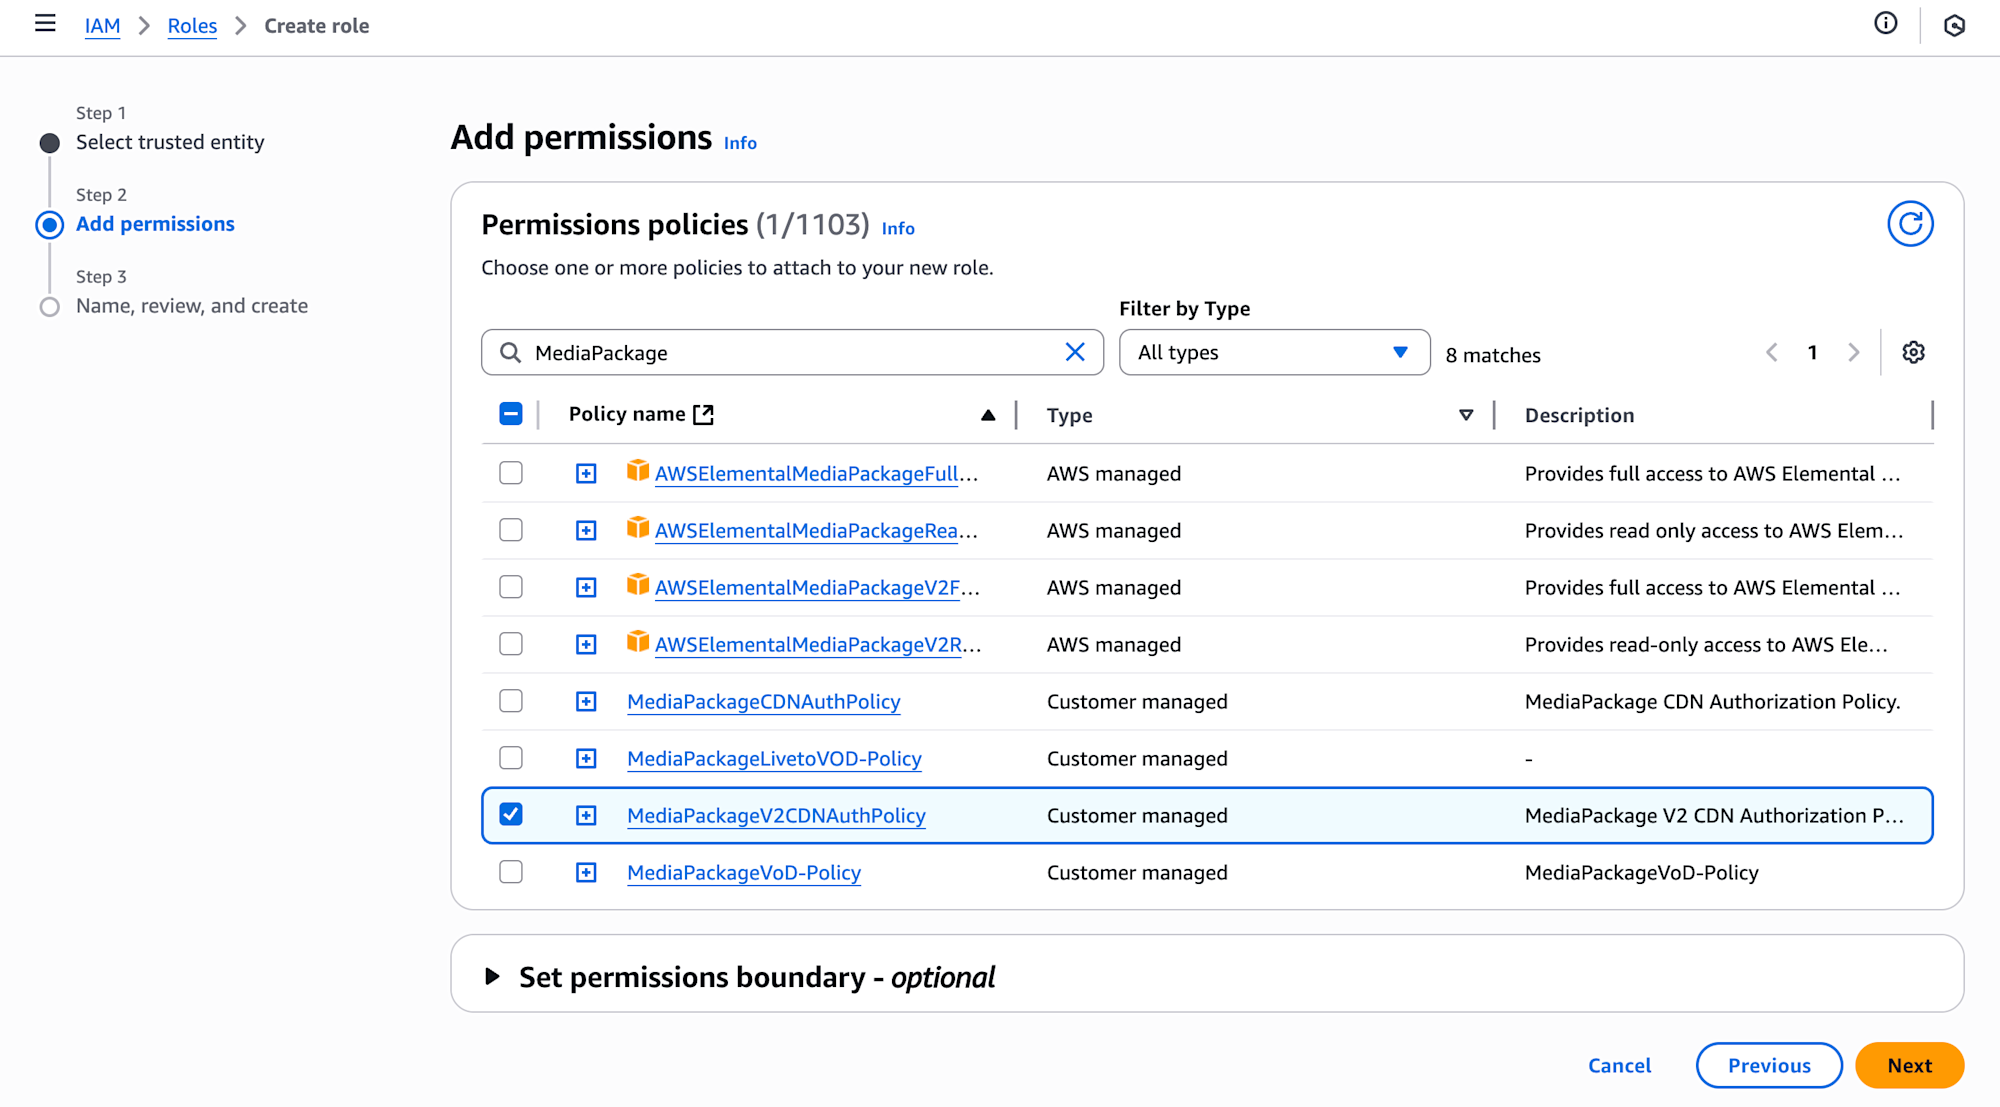The width and height of the screenshot is (2000, 1107).
Task: Expand details for MediaPackageVoD-Policy row
Action: click(x=586, y=873)
